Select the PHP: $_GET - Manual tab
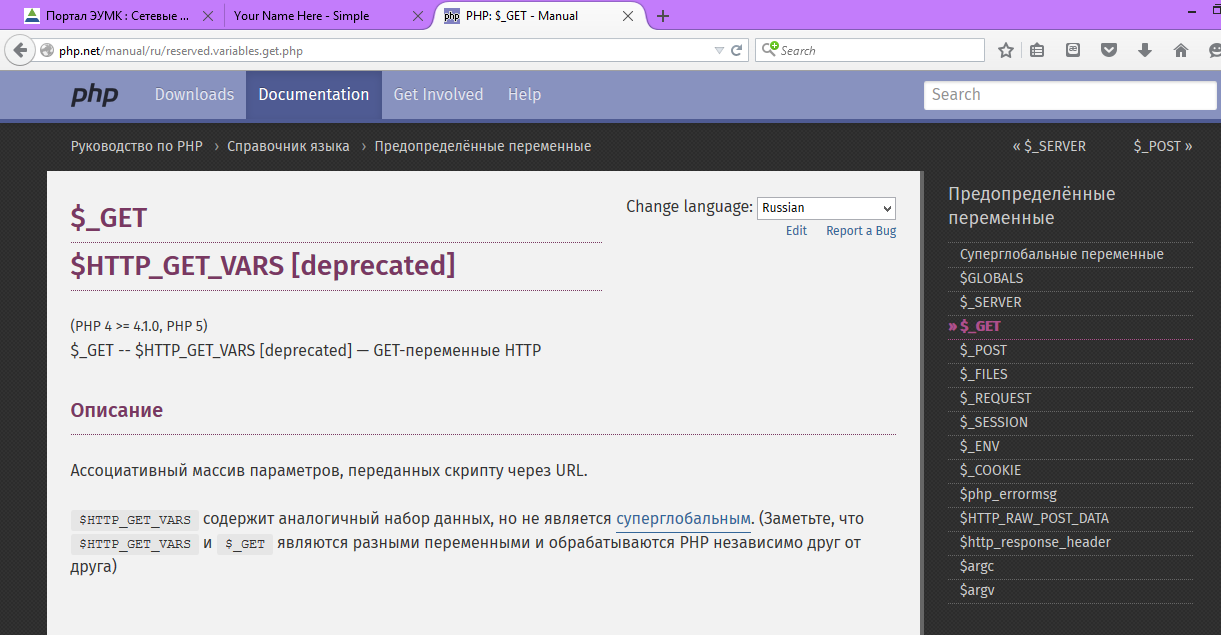The image size is (1221, 635). tap(540, 16)
